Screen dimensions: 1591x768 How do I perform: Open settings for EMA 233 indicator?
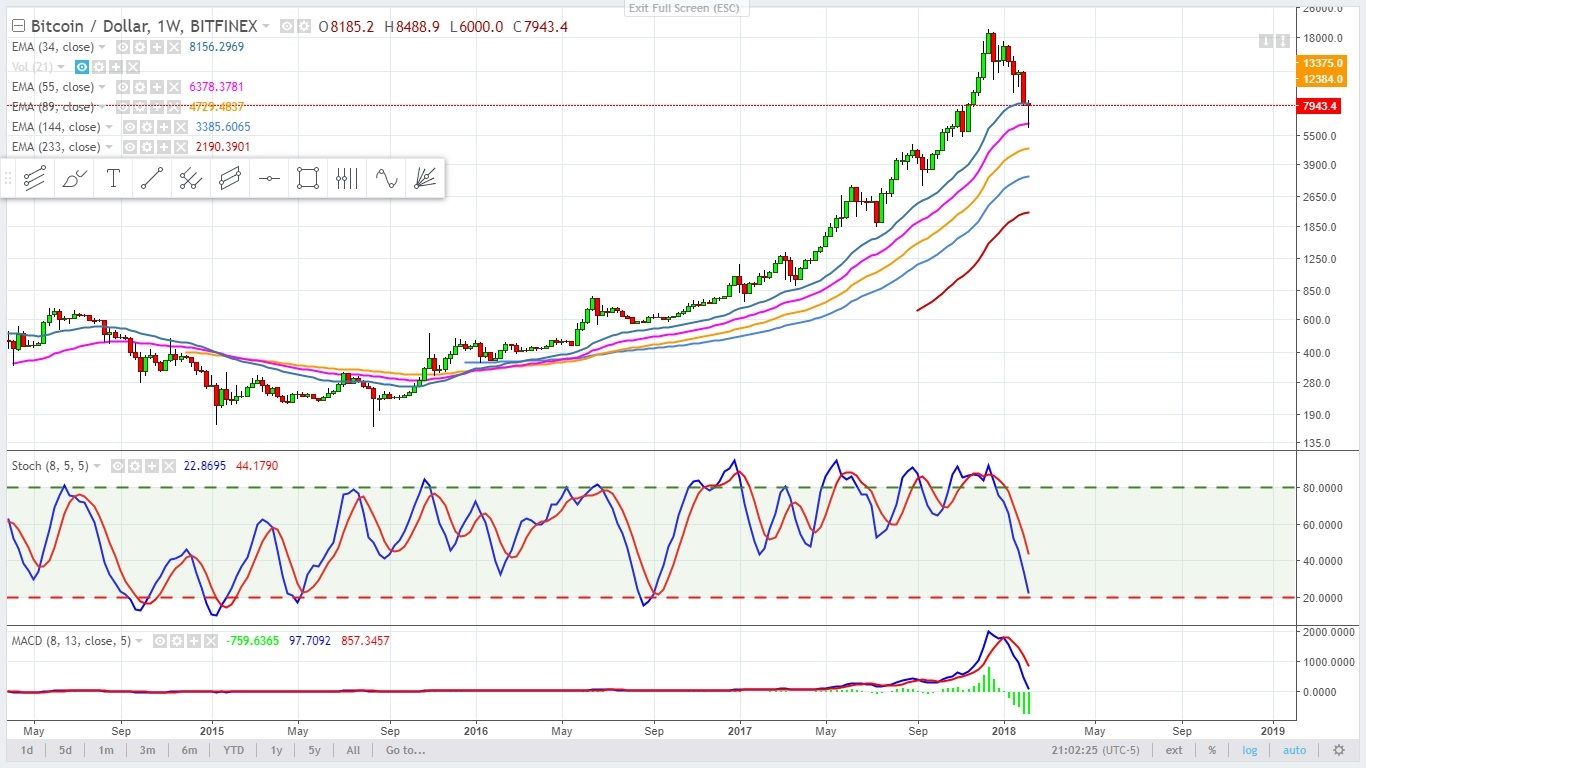click(x=147, y=147)
